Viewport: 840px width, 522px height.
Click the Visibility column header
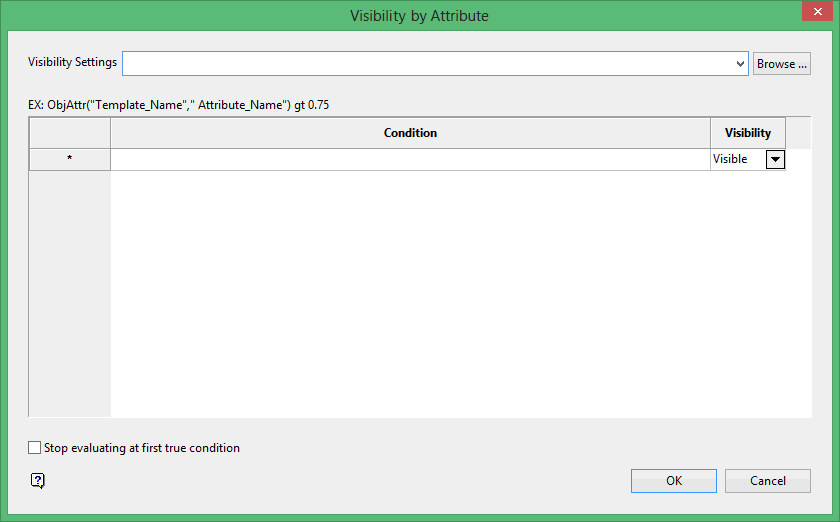tap(748, 133)
